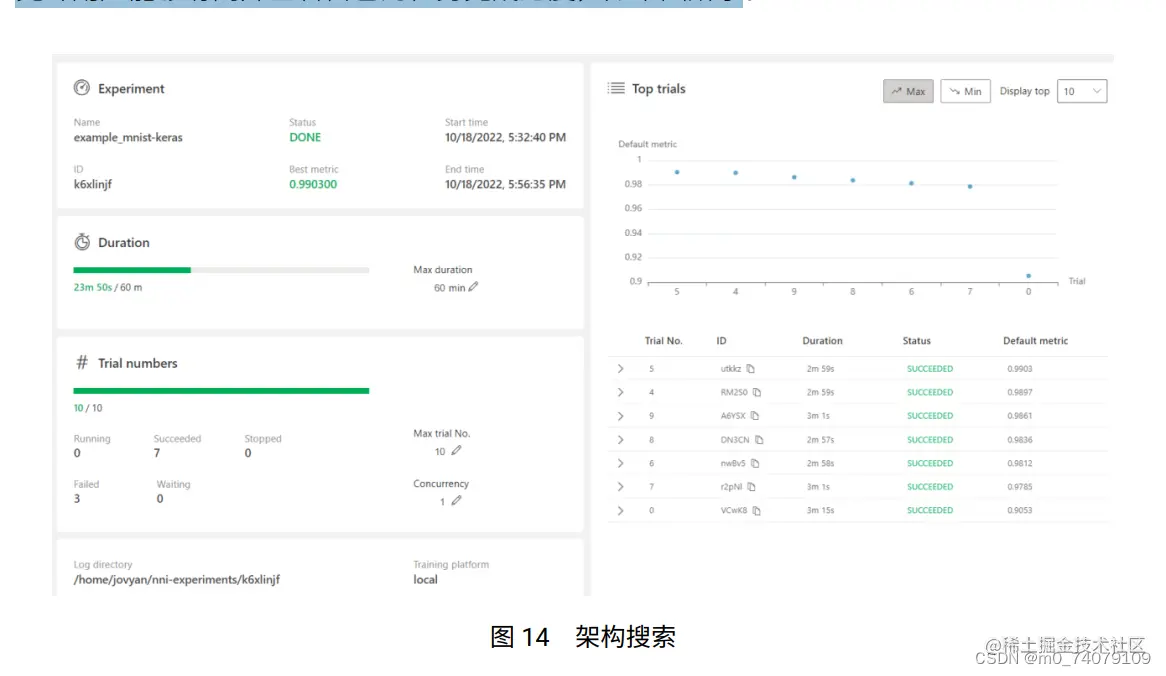Click chart point for trial 9

(794, 177)
